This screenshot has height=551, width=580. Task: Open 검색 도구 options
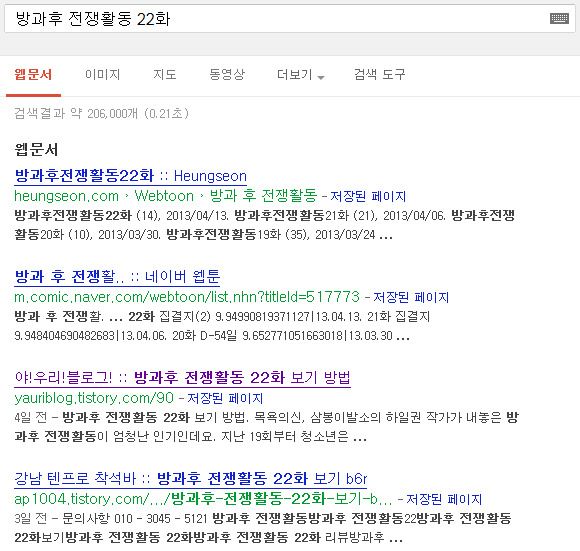click(x=380, y=75)
